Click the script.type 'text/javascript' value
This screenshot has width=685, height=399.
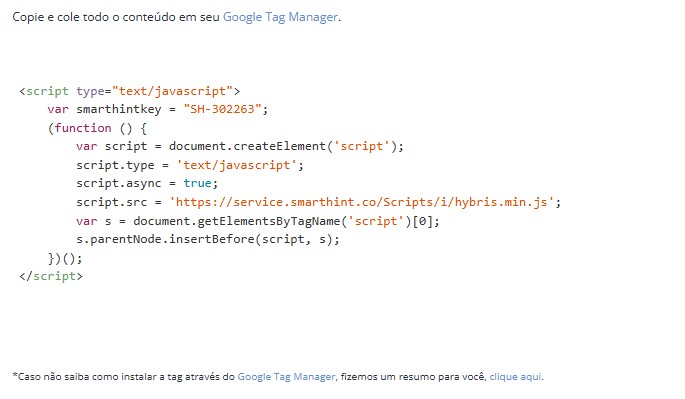pos(236,165)
